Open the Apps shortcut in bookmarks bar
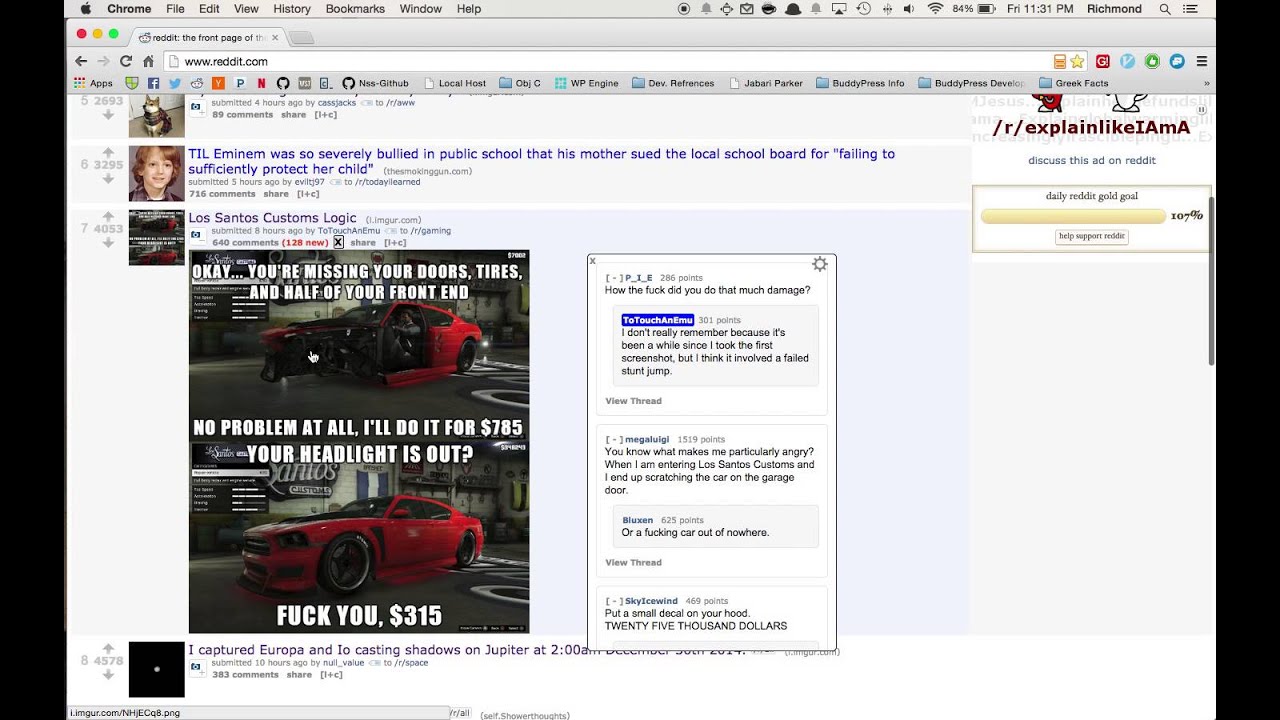Viewport: 1280px width, 720px height. 93,83
